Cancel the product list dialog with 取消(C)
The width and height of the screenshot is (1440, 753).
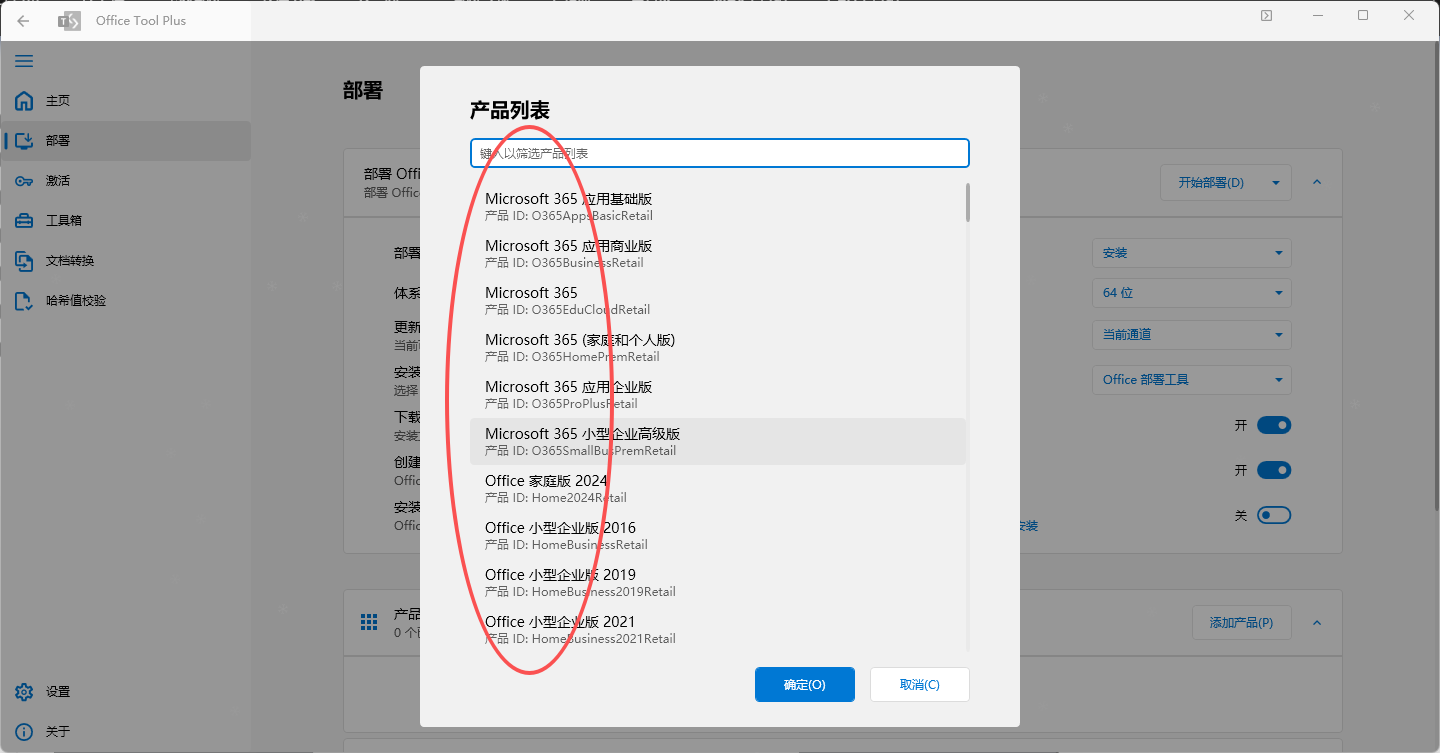(x=919, y=684)
